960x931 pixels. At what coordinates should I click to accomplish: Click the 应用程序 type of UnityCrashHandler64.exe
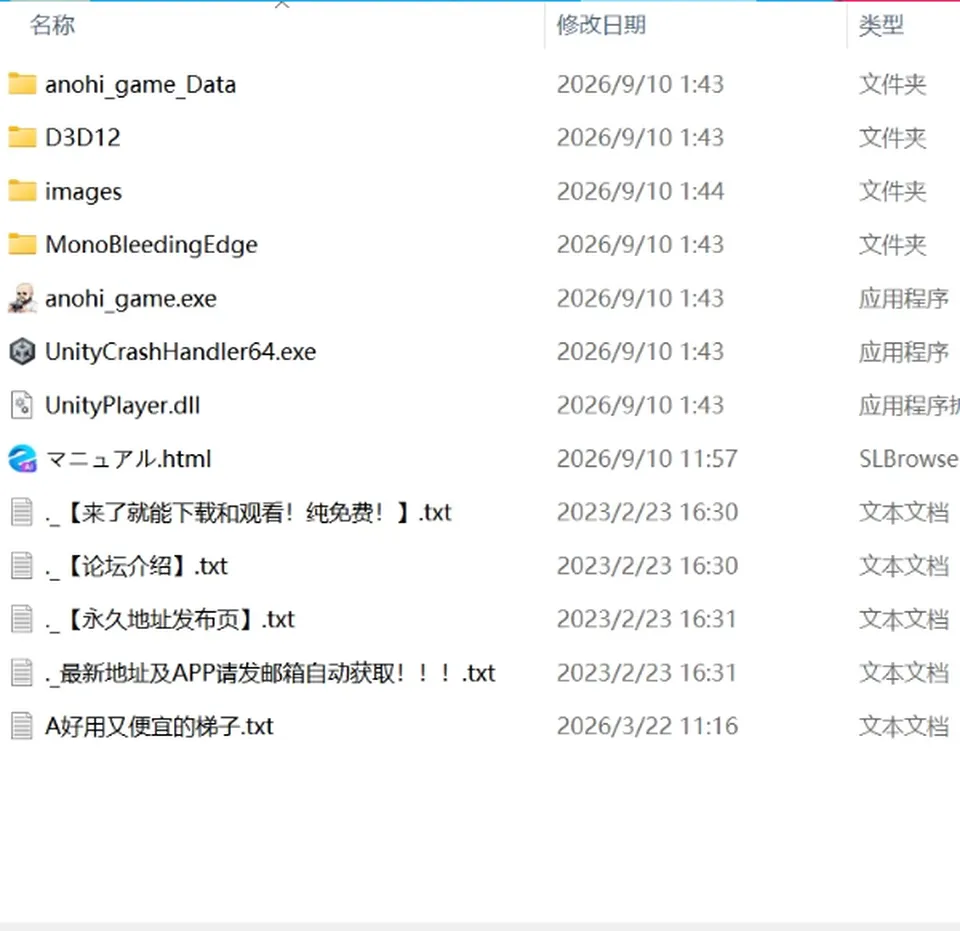[904, 352]
